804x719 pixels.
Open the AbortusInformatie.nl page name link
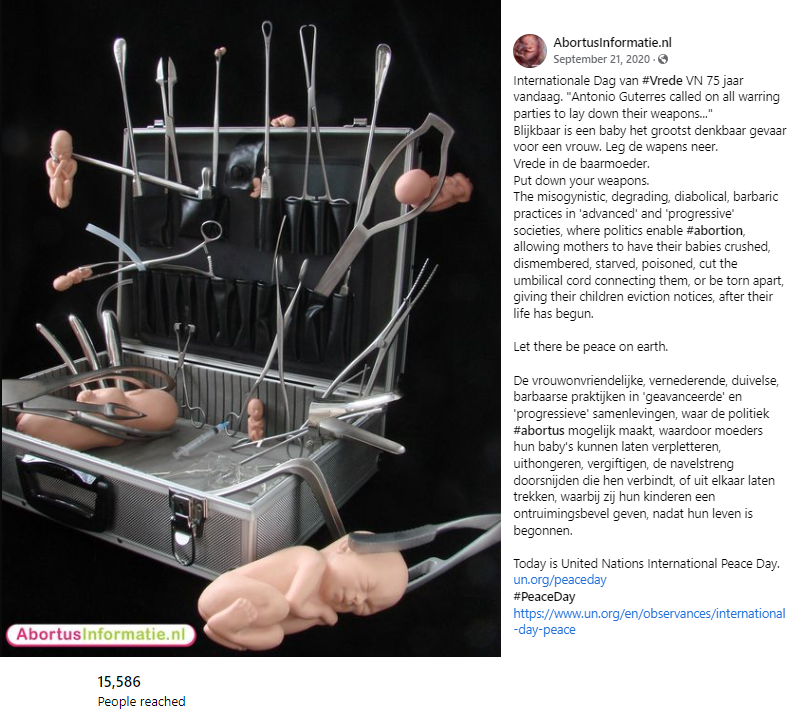click(612, 43)
